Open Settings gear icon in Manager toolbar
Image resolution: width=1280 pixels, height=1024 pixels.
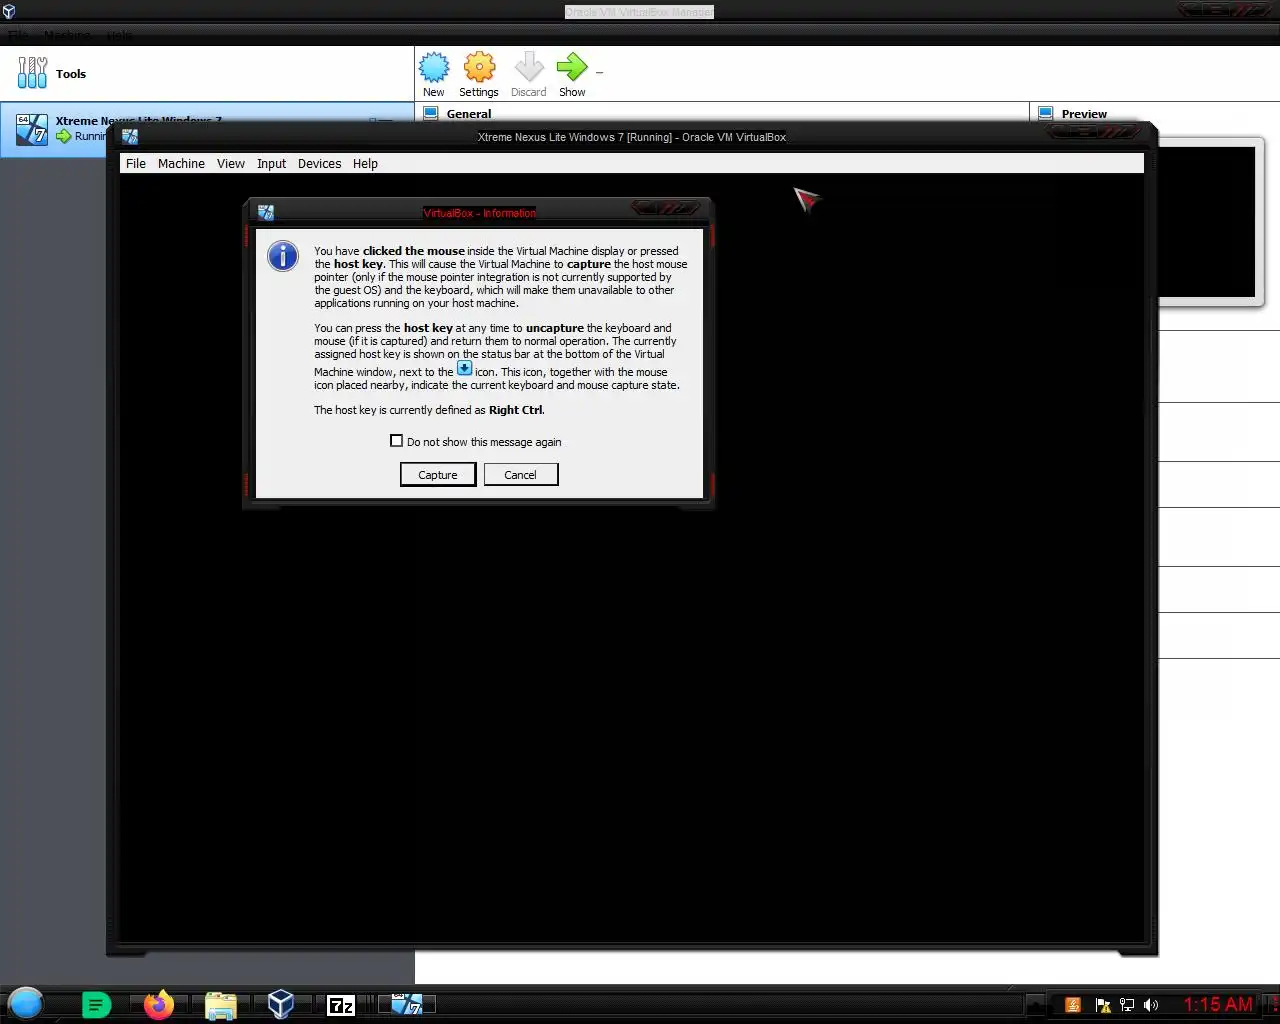pyautogui.click(x=479, y=68)
